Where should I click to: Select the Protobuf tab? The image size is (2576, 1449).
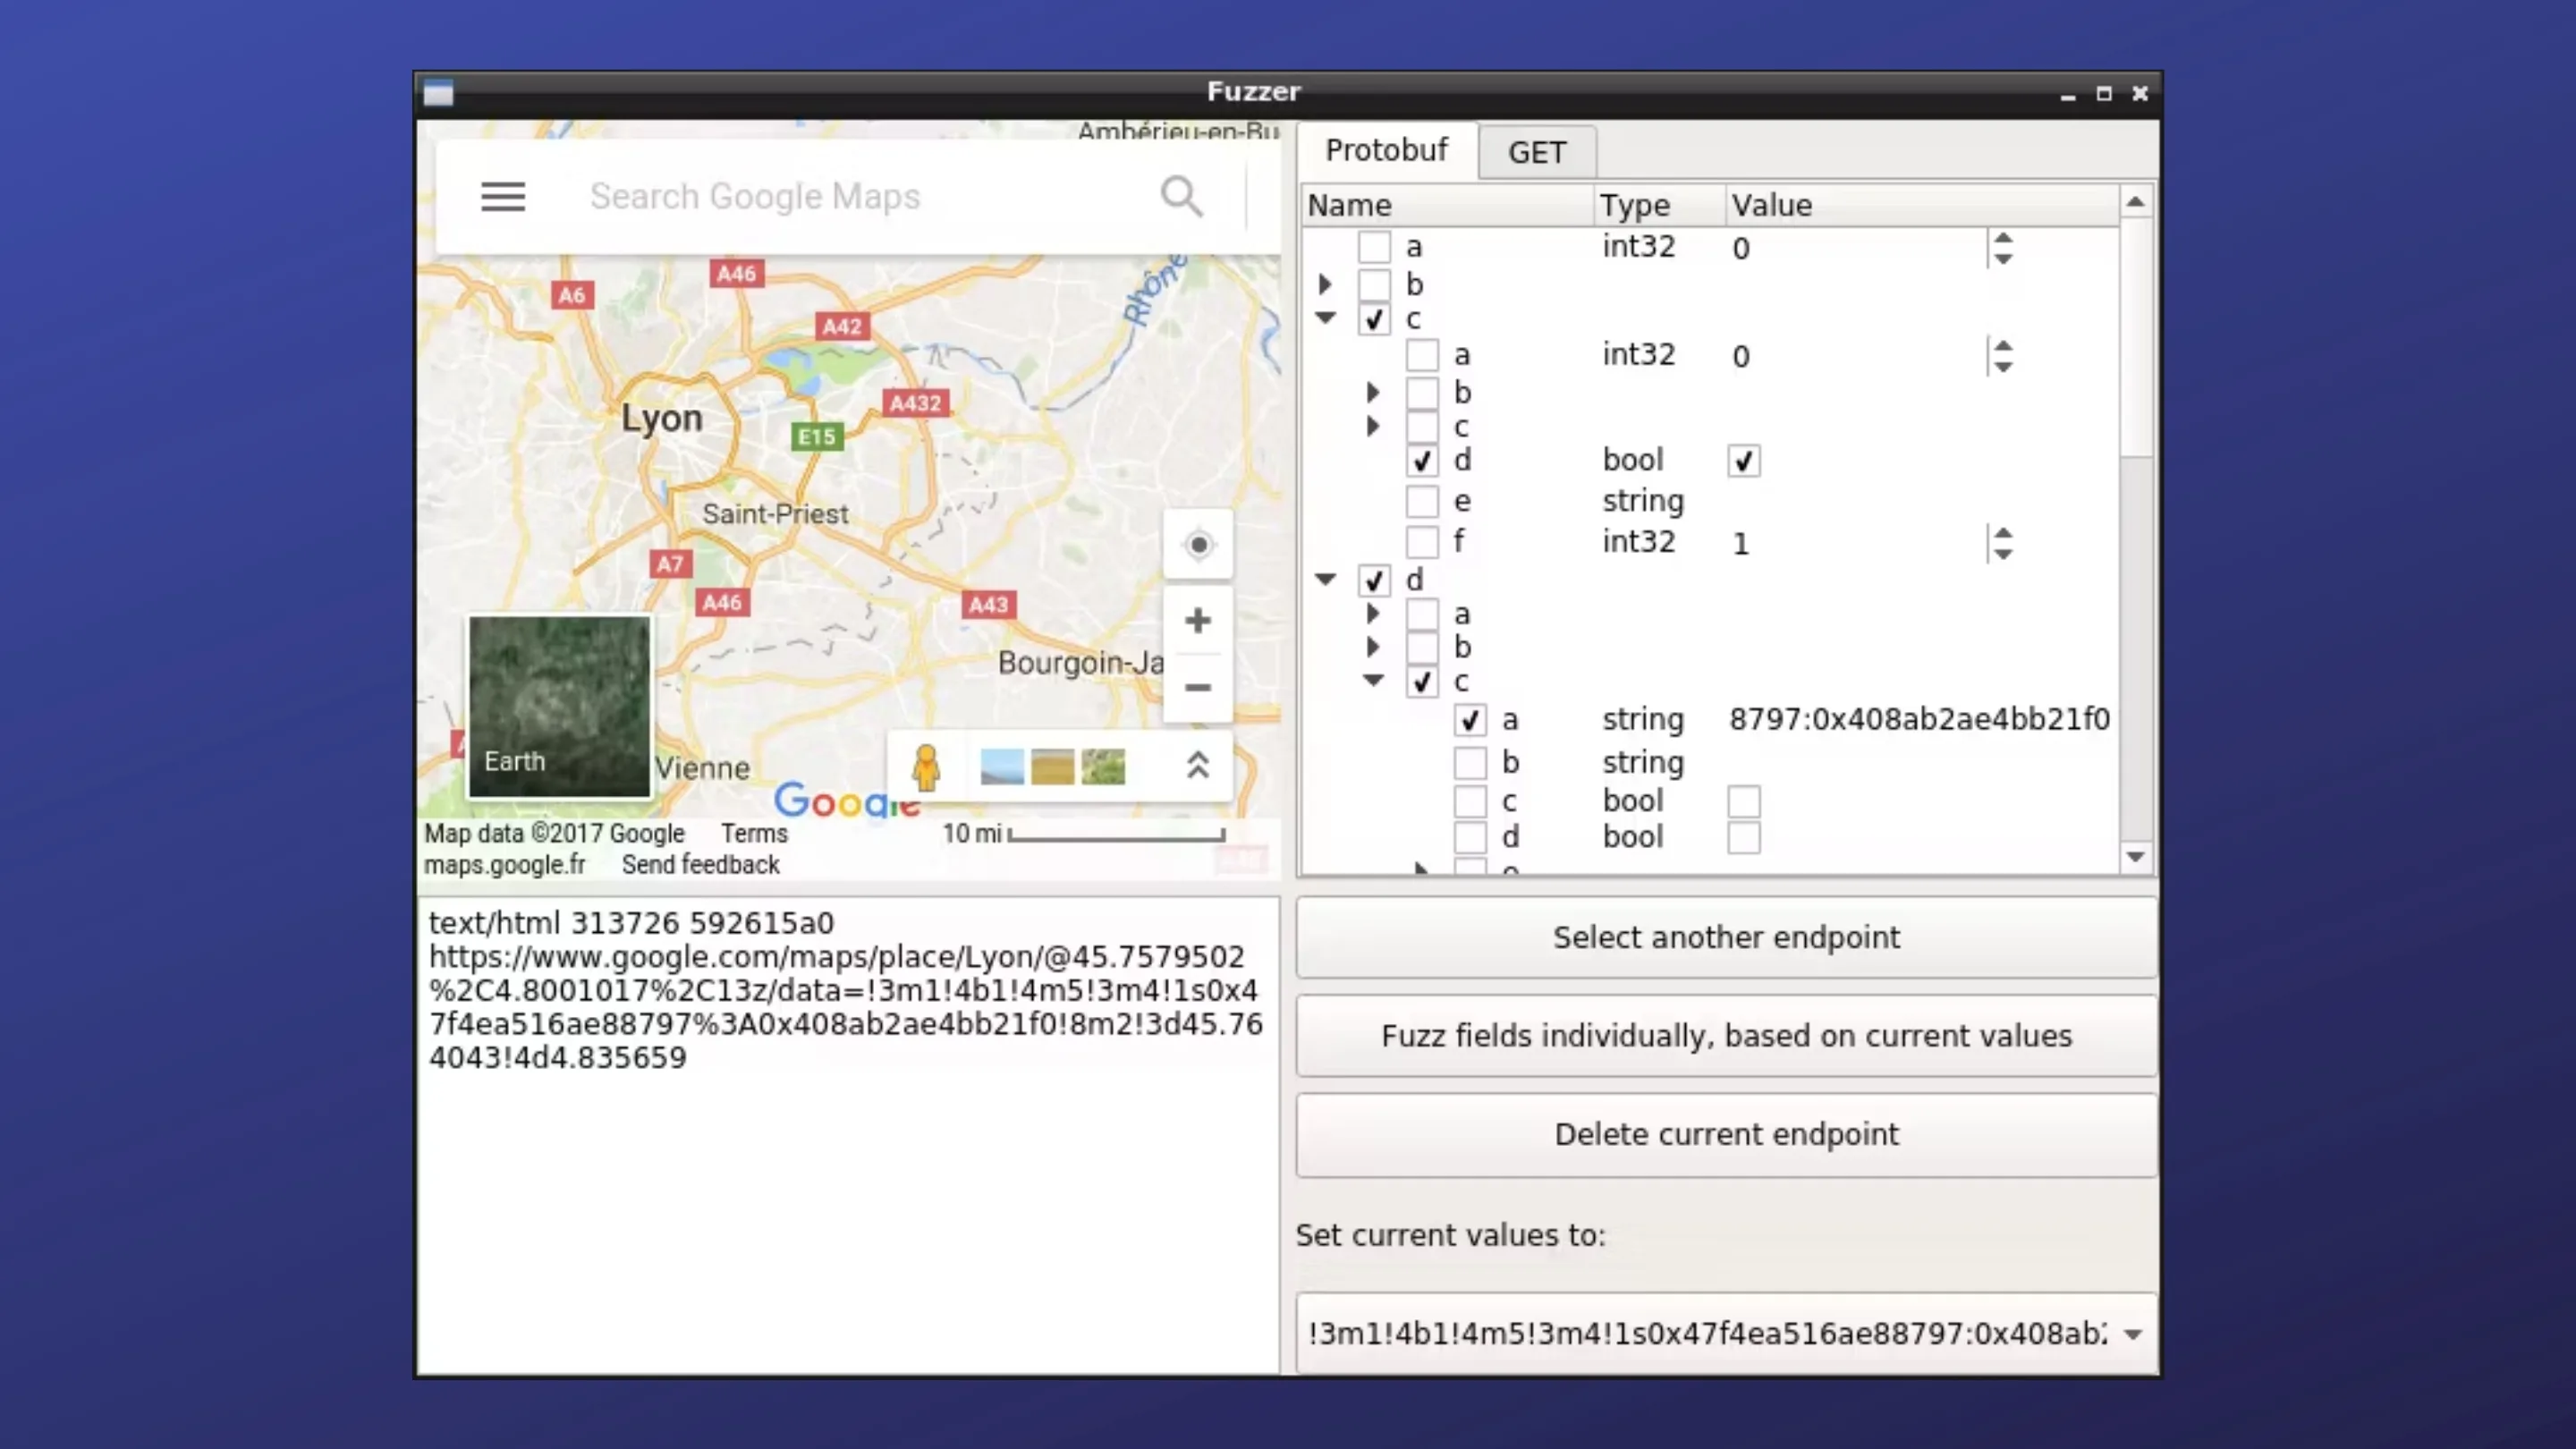1386,150
